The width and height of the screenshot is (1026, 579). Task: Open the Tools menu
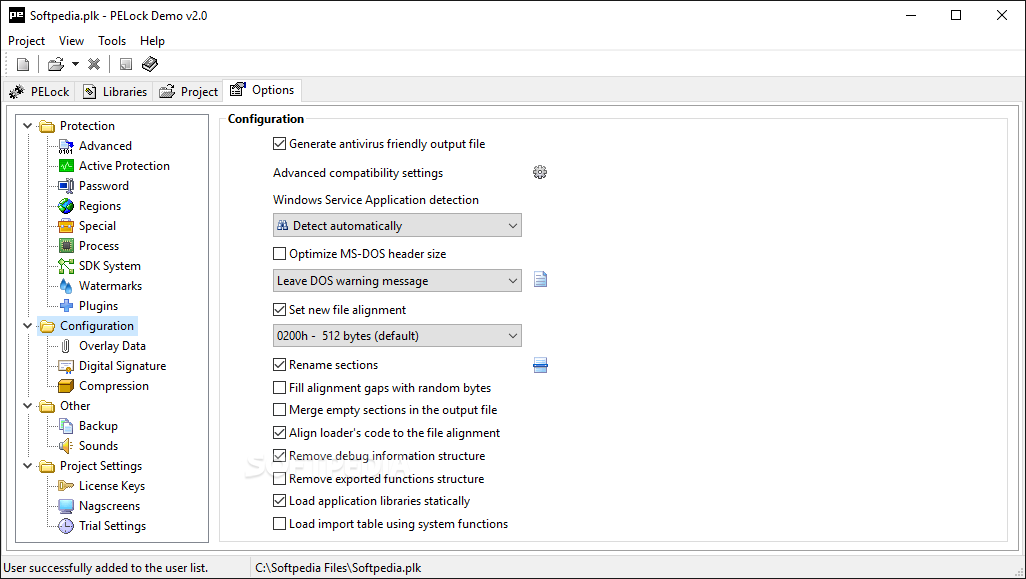(112, 41)
